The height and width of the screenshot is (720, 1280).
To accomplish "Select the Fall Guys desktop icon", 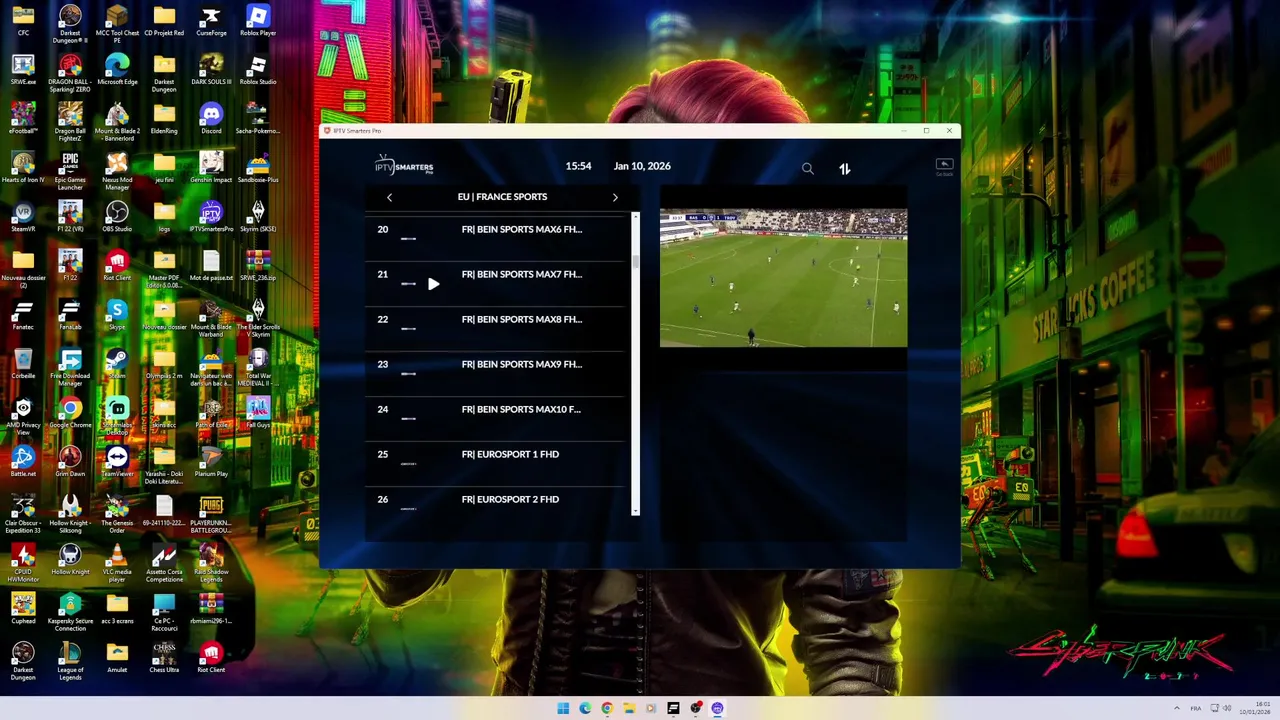I will 258,413.
